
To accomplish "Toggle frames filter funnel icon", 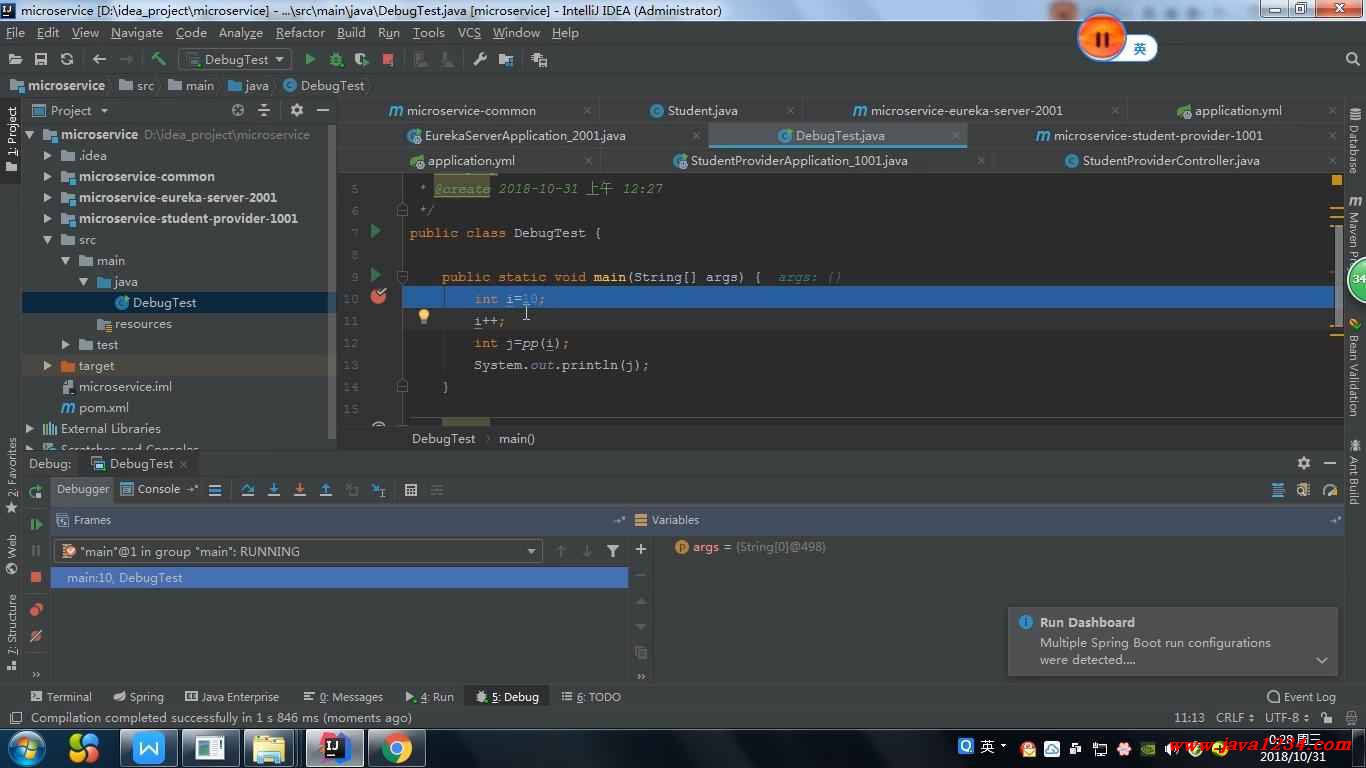I will pos(613,551).
